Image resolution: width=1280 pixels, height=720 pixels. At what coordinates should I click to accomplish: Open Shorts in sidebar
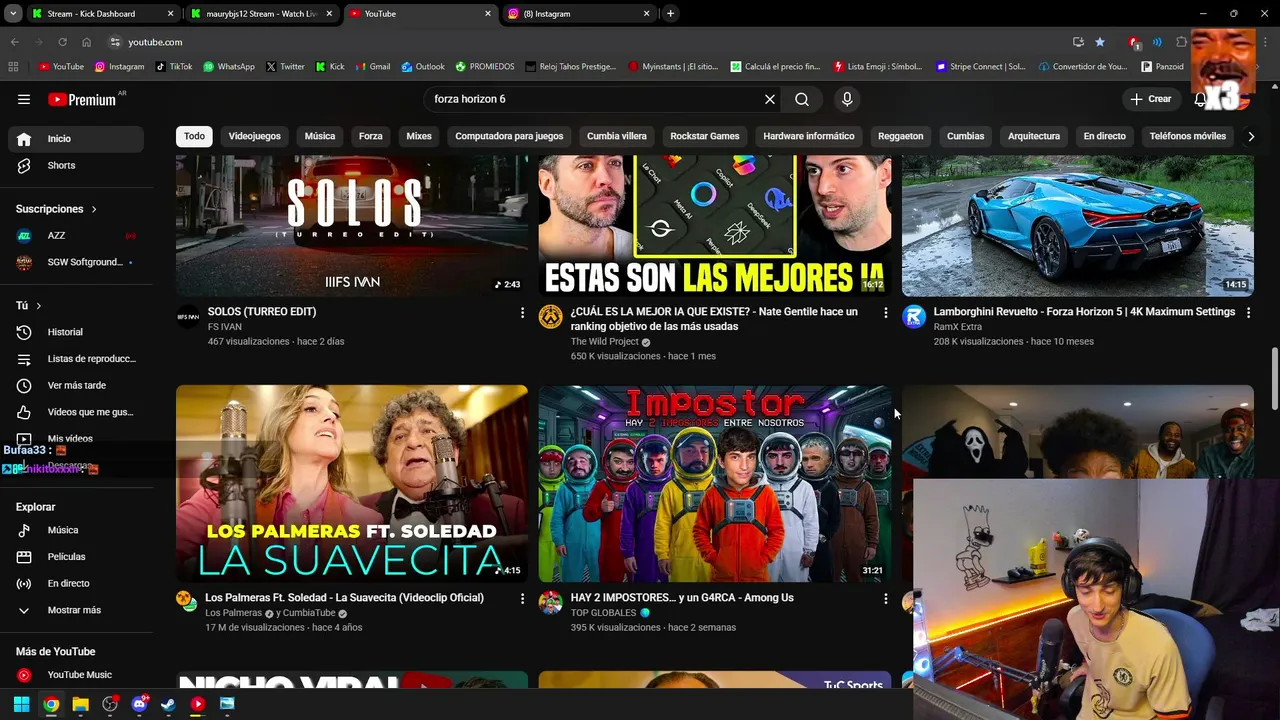[76, 165]
